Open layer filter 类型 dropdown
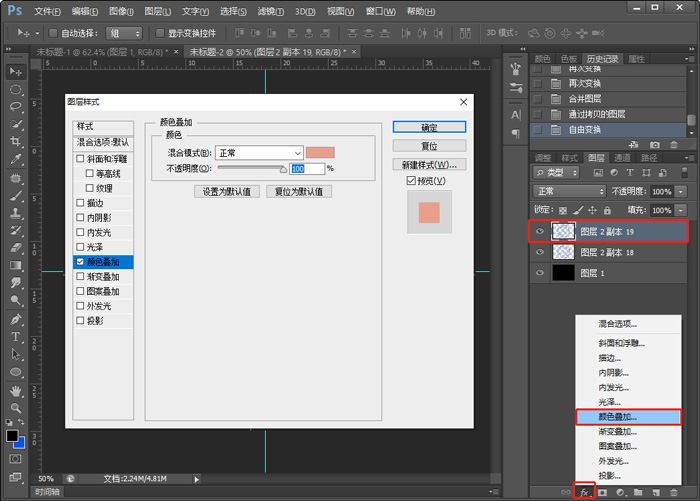Screen dimensions: 700x501 [x=556, y=172]
